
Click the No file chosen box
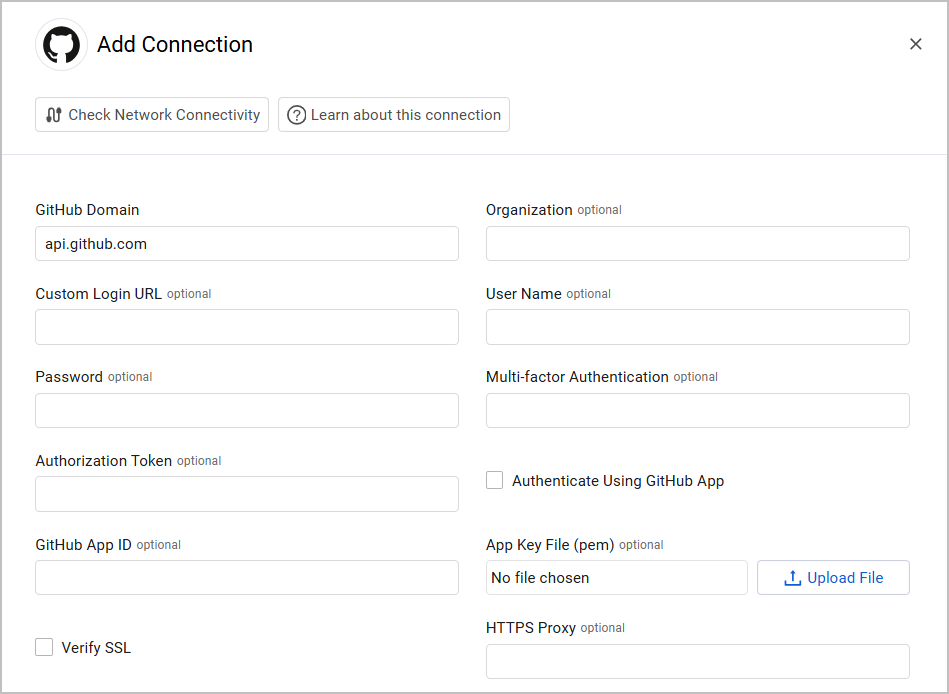(x=617, y=577)
